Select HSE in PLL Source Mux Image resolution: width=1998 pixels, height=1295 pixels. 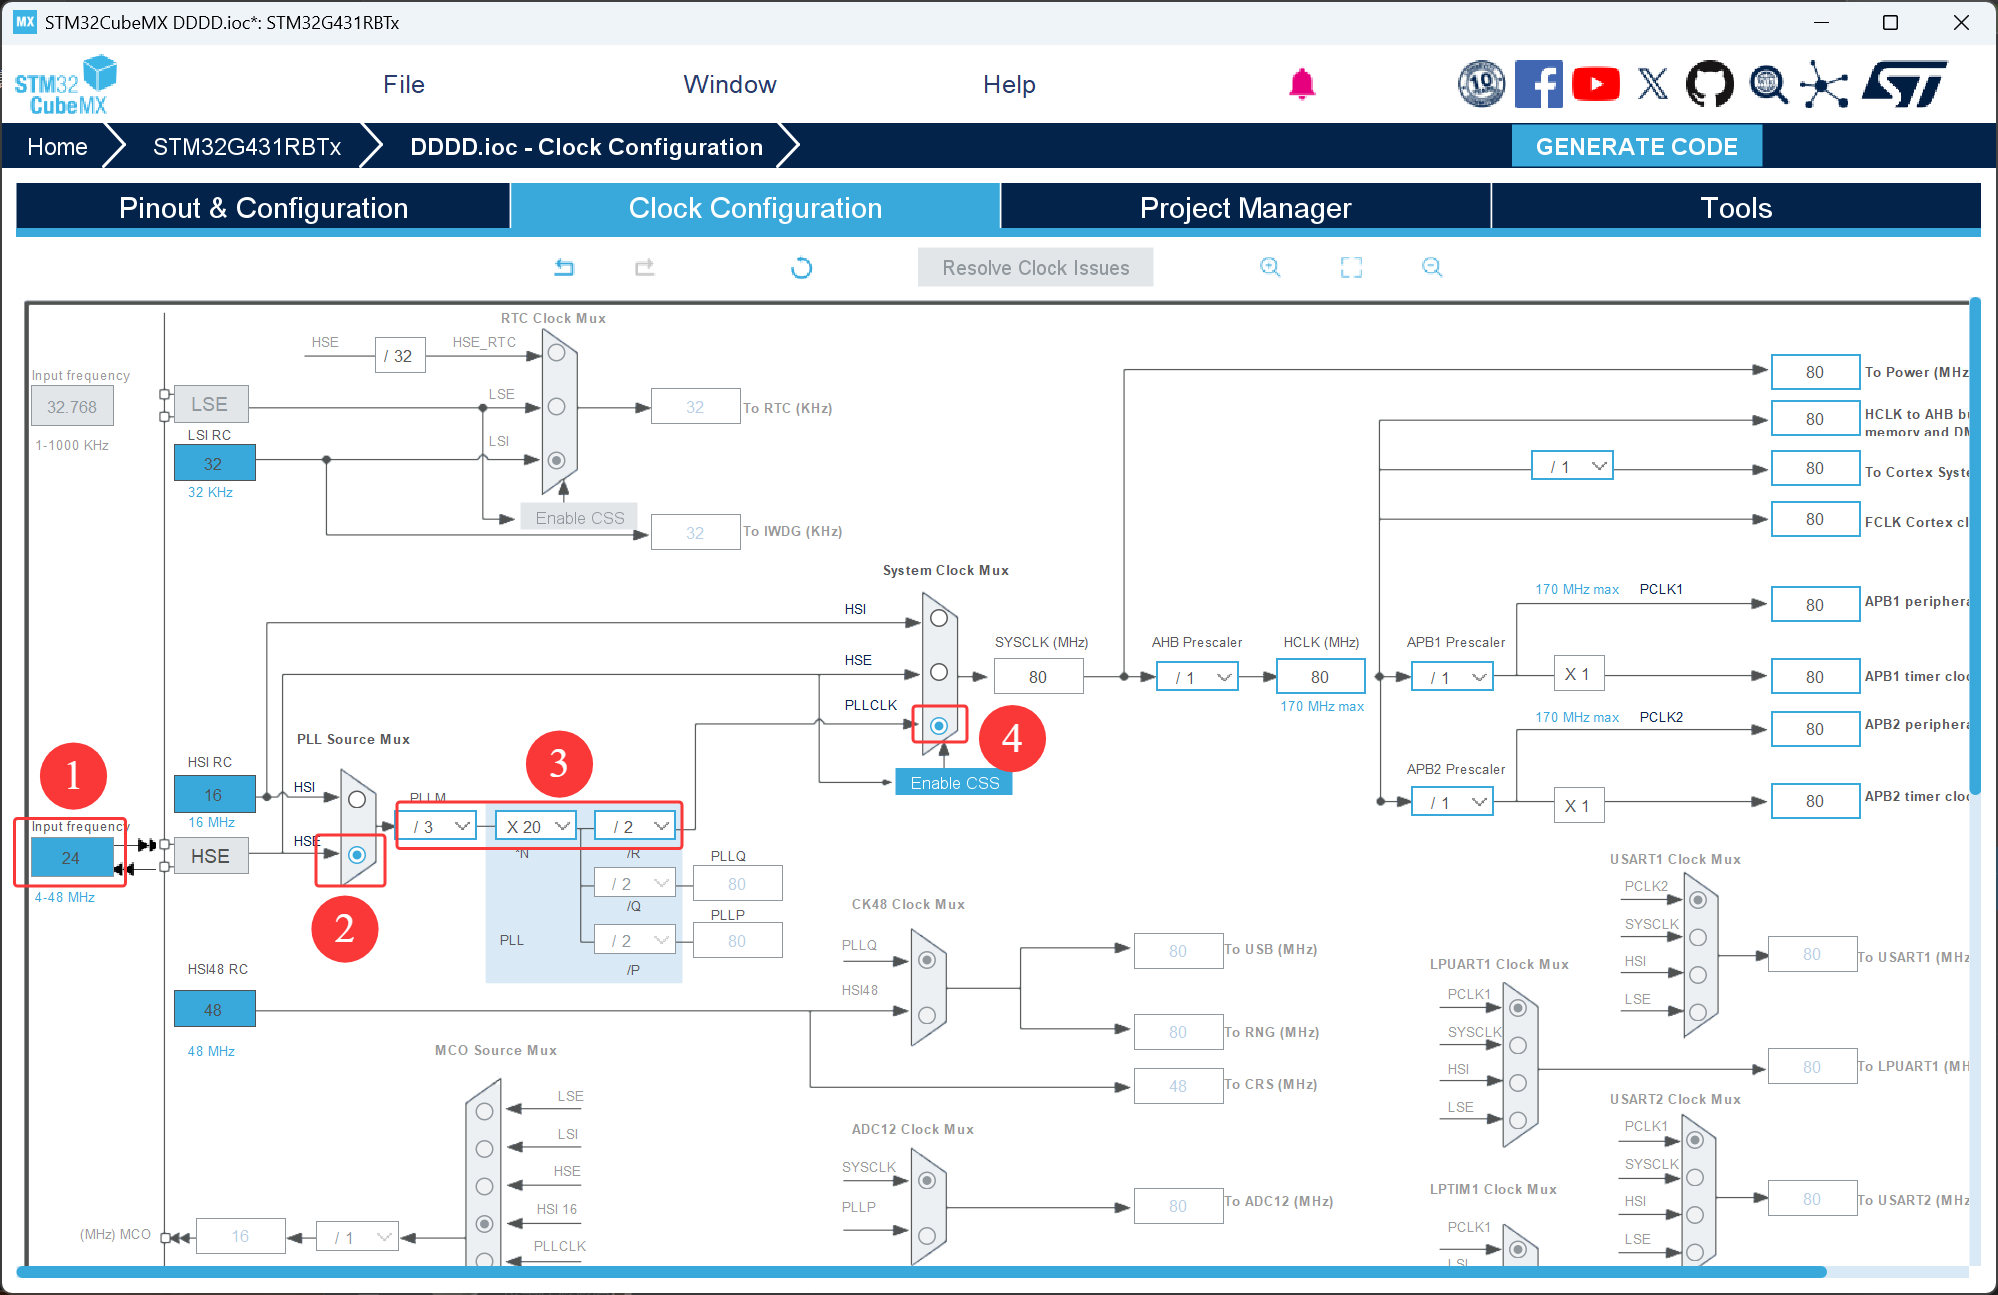pos(357,855)
